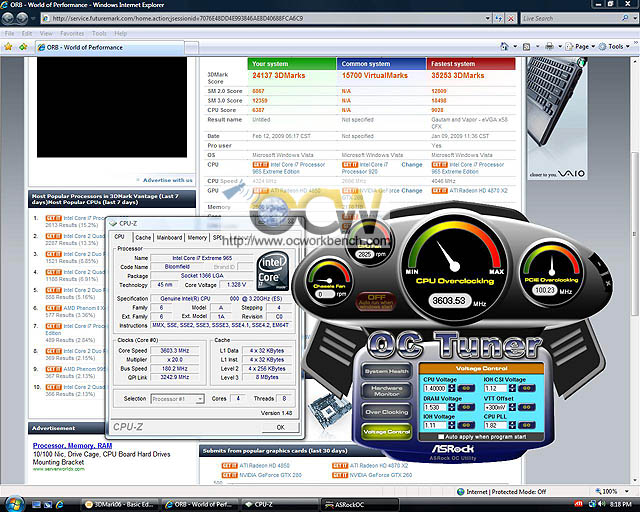Screen dimensions: 640x512
Task: Click the IE Forward navigation arrow
Action: (22, 18)
